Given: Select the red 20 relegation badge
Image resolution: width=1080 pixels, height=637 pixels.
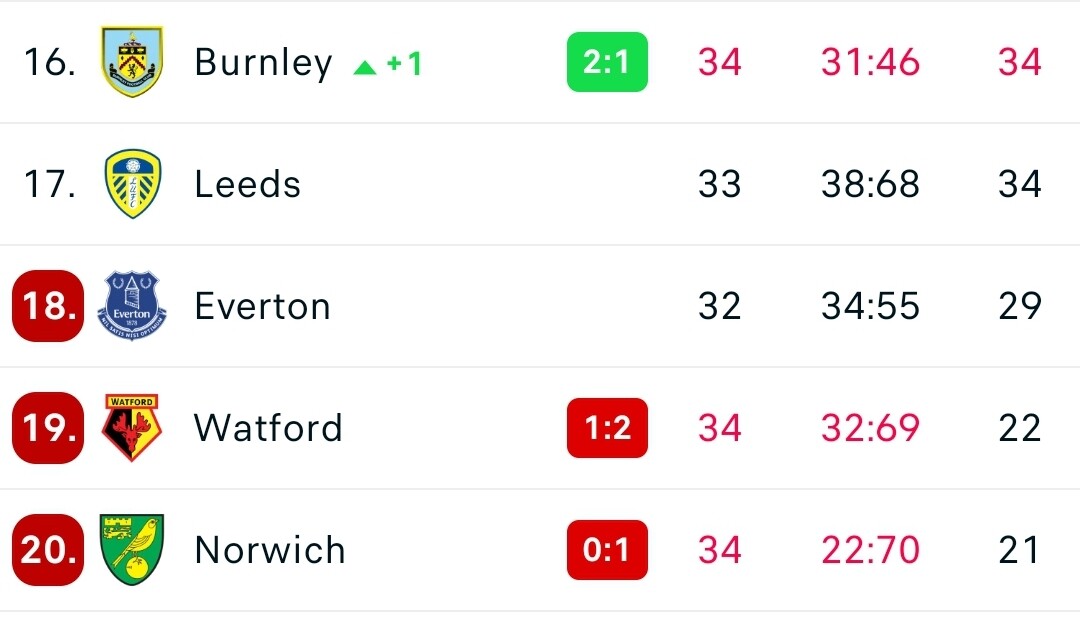Looking at the screenshot, I should [x=48, y=550].
